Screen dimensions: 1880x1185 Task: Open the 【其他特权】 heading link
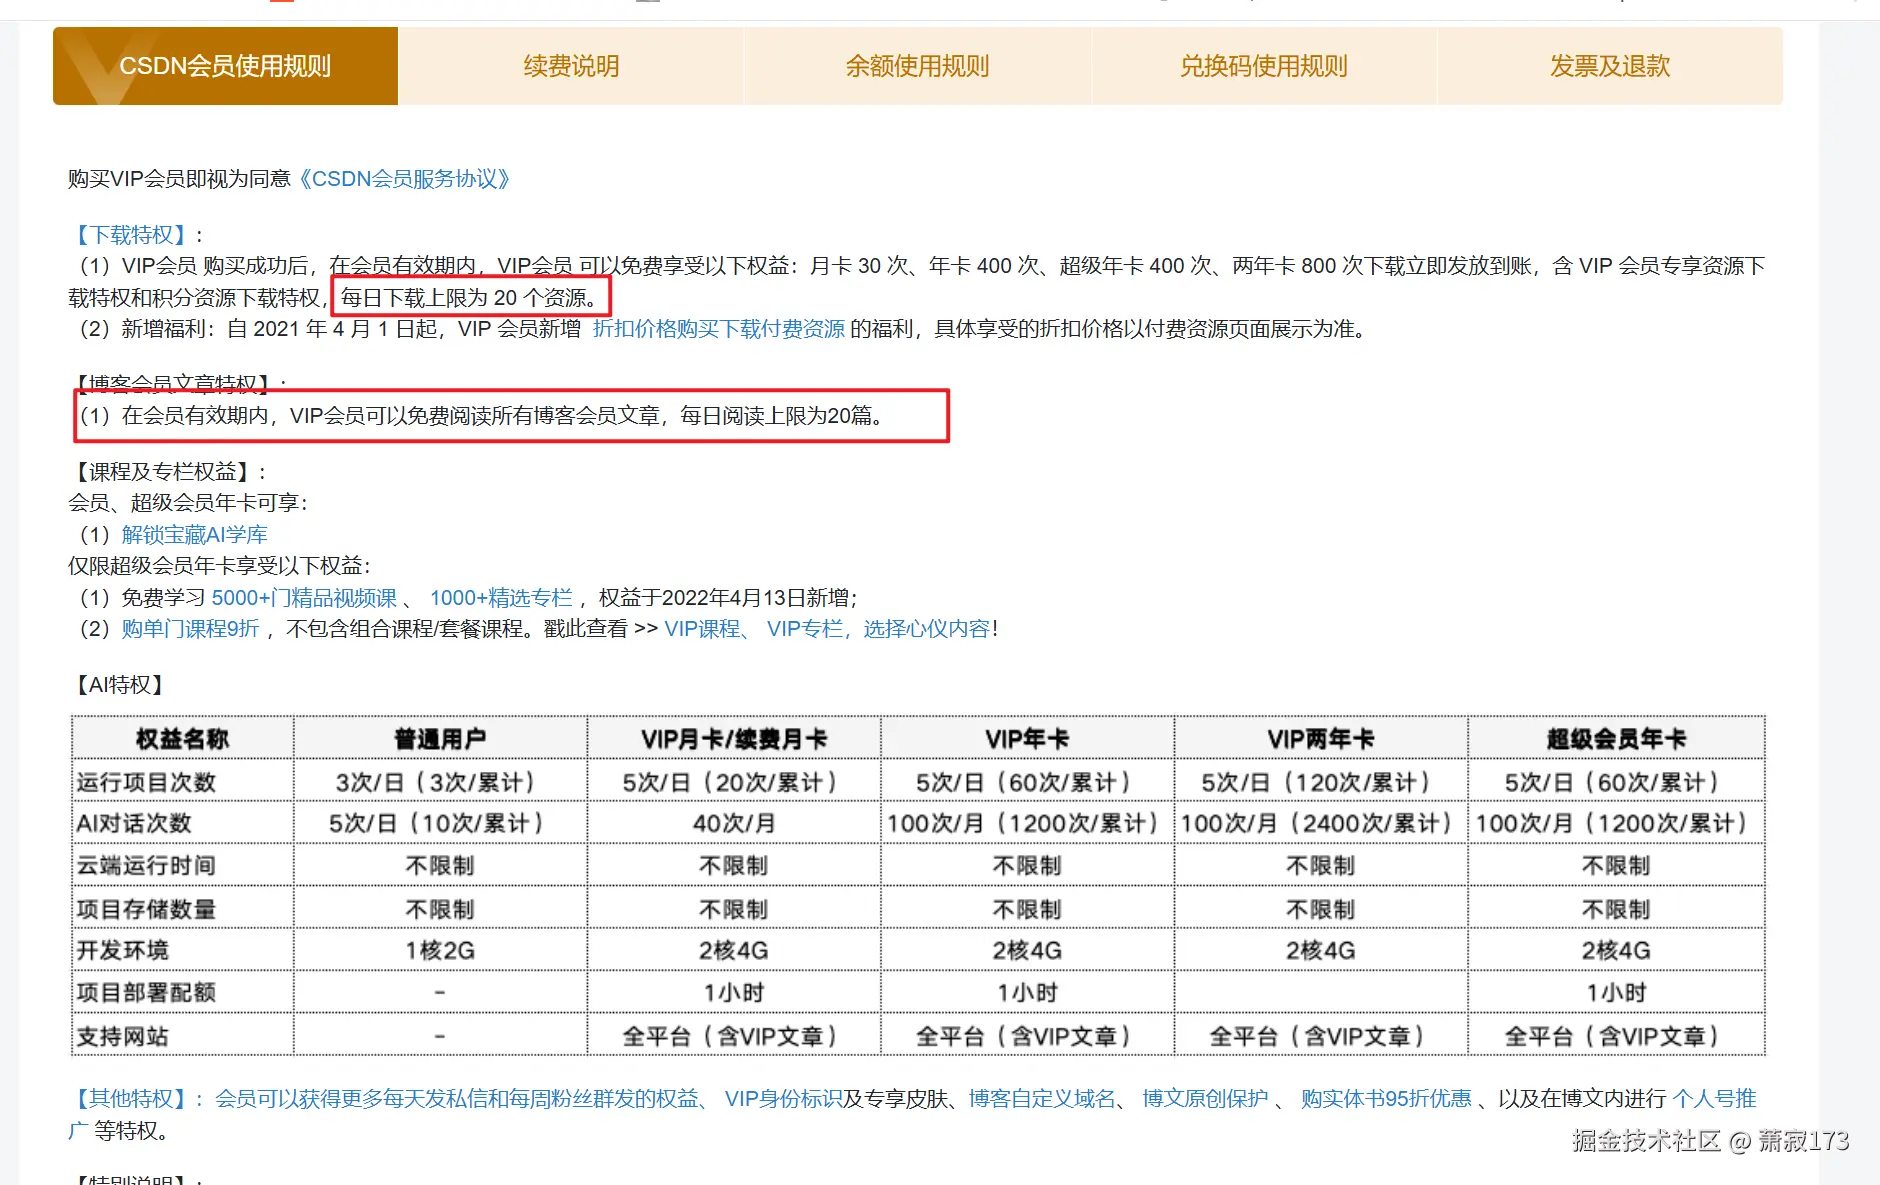tap(131, 1099)
